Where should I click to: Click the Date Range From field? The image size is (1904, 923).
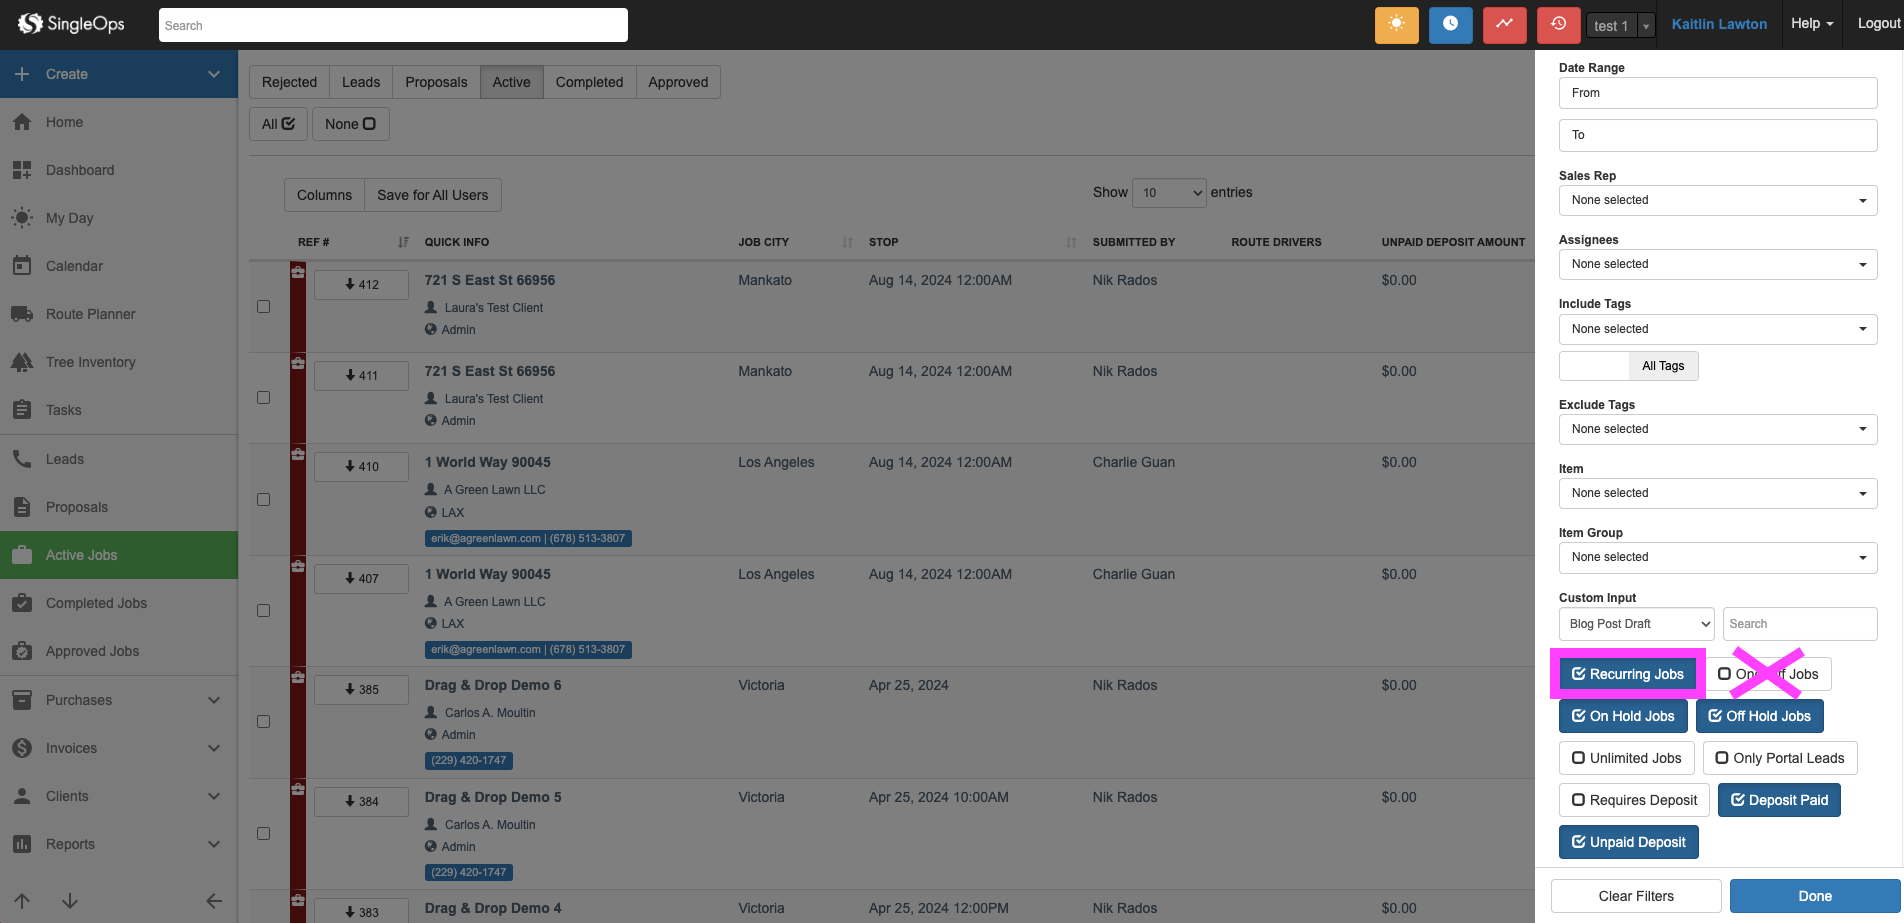tap(1717, 93)
